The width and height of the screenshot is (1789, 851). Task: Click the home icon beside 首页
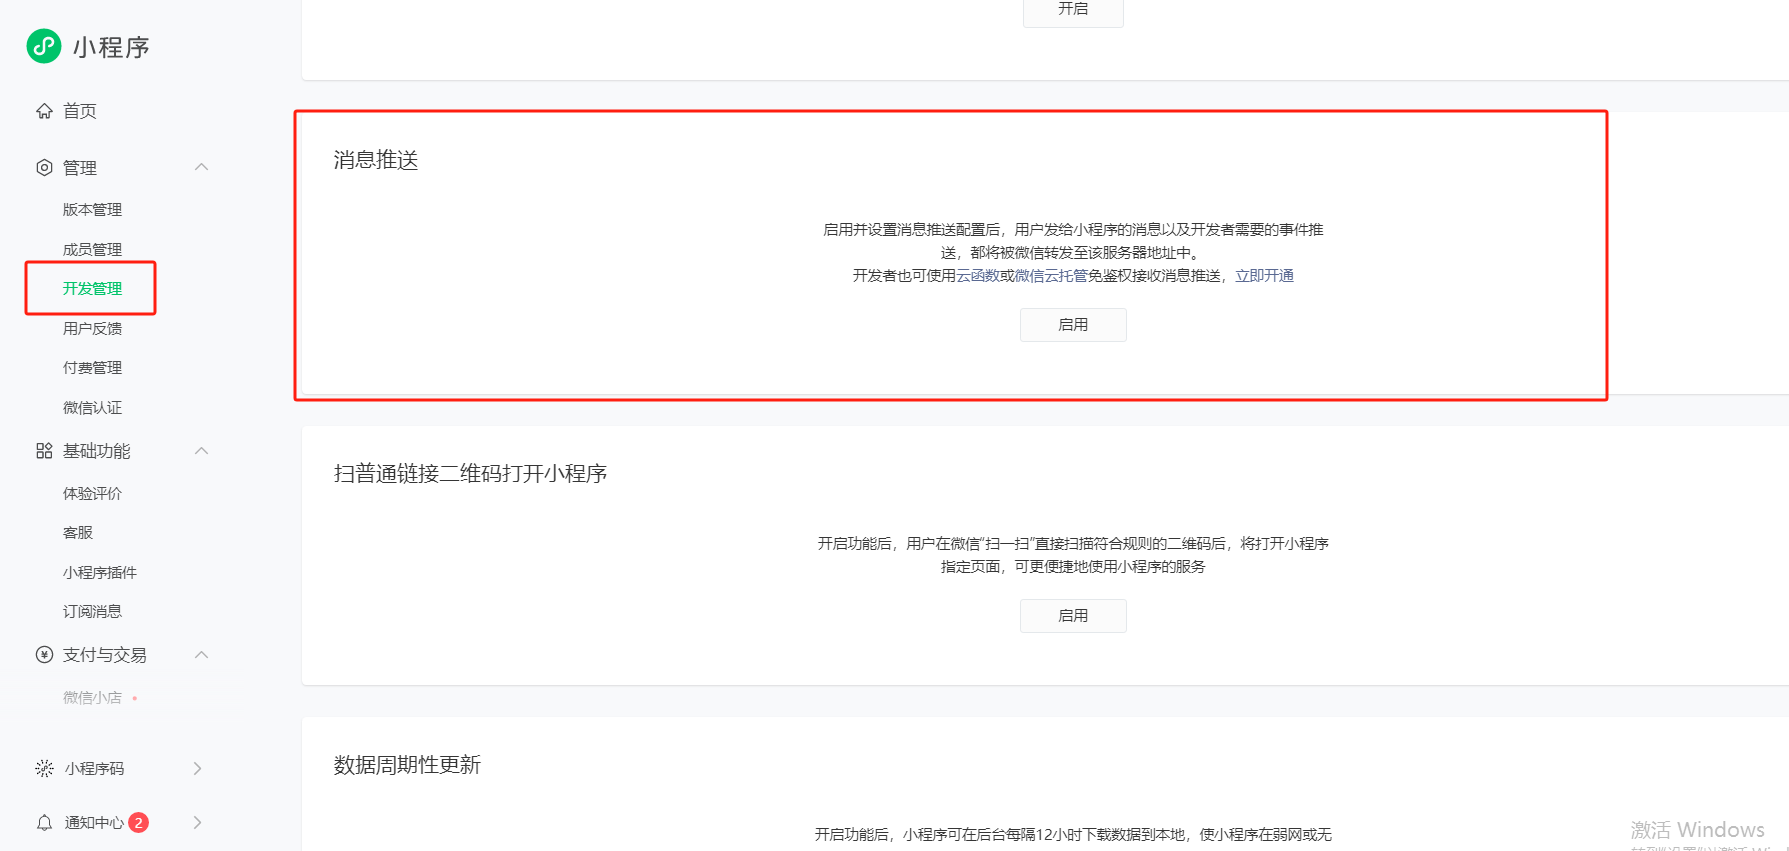[x=44, y=111]
